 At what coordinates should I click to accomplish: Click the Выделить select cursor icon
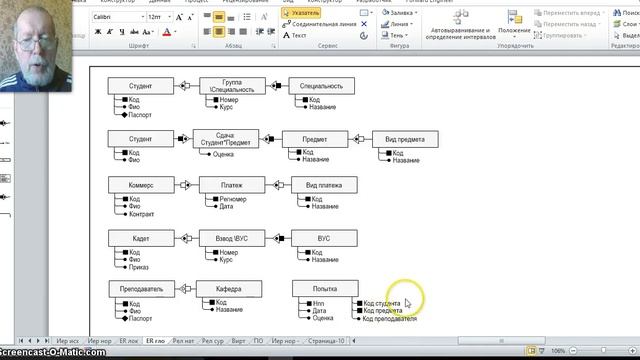point(617,36)
